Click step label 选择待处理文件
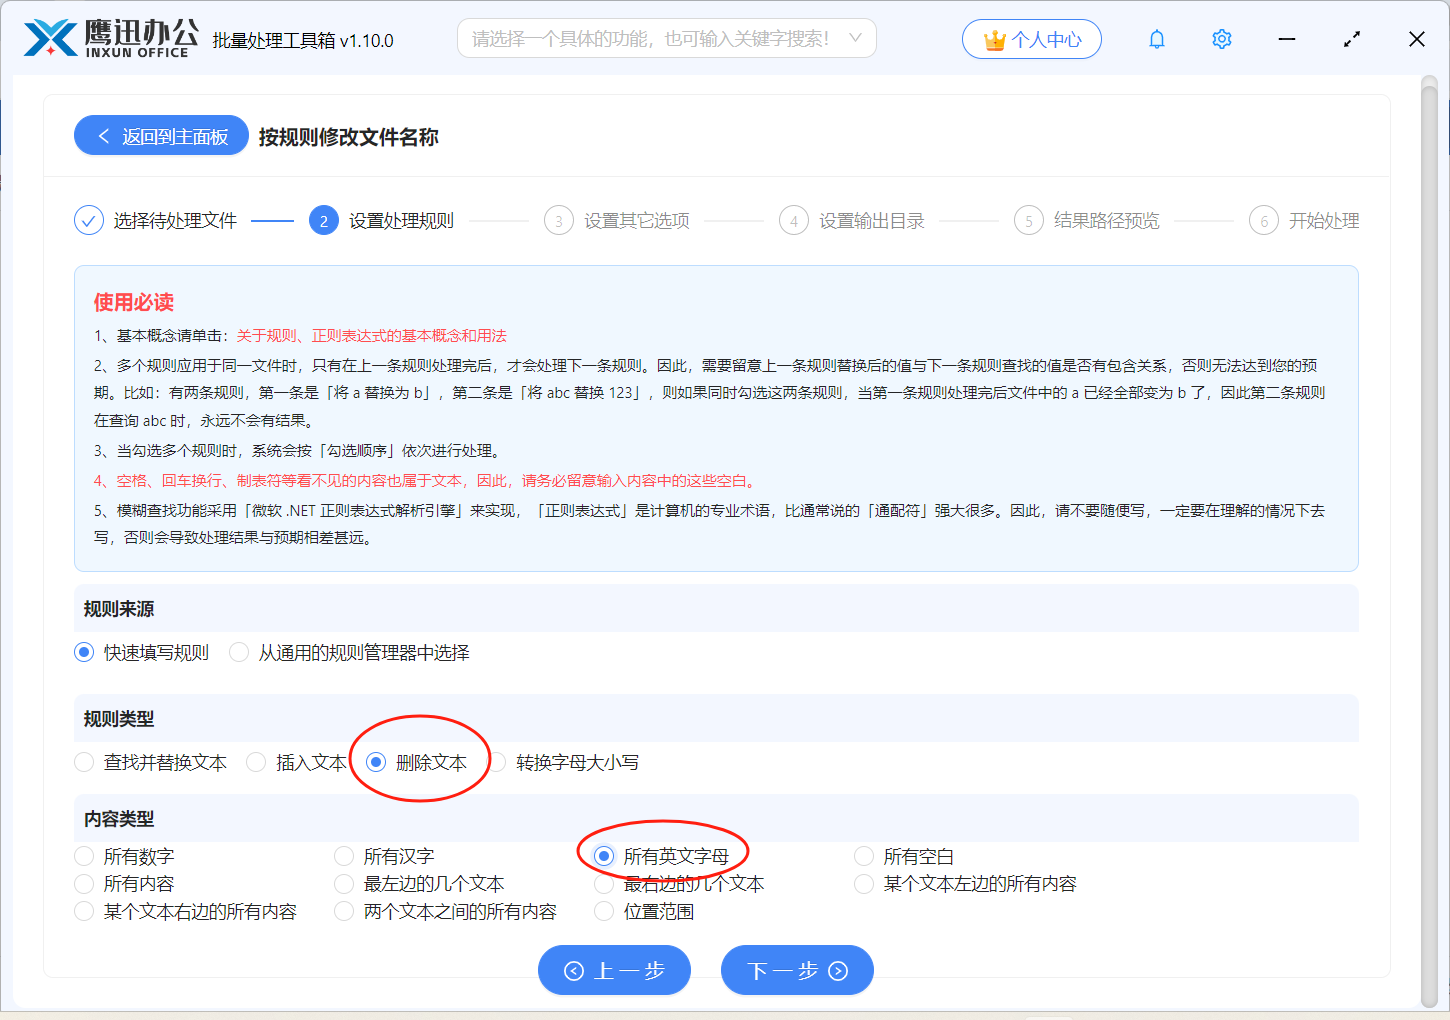This screenshot has width=1450, height=1020. tap(175, 220)
